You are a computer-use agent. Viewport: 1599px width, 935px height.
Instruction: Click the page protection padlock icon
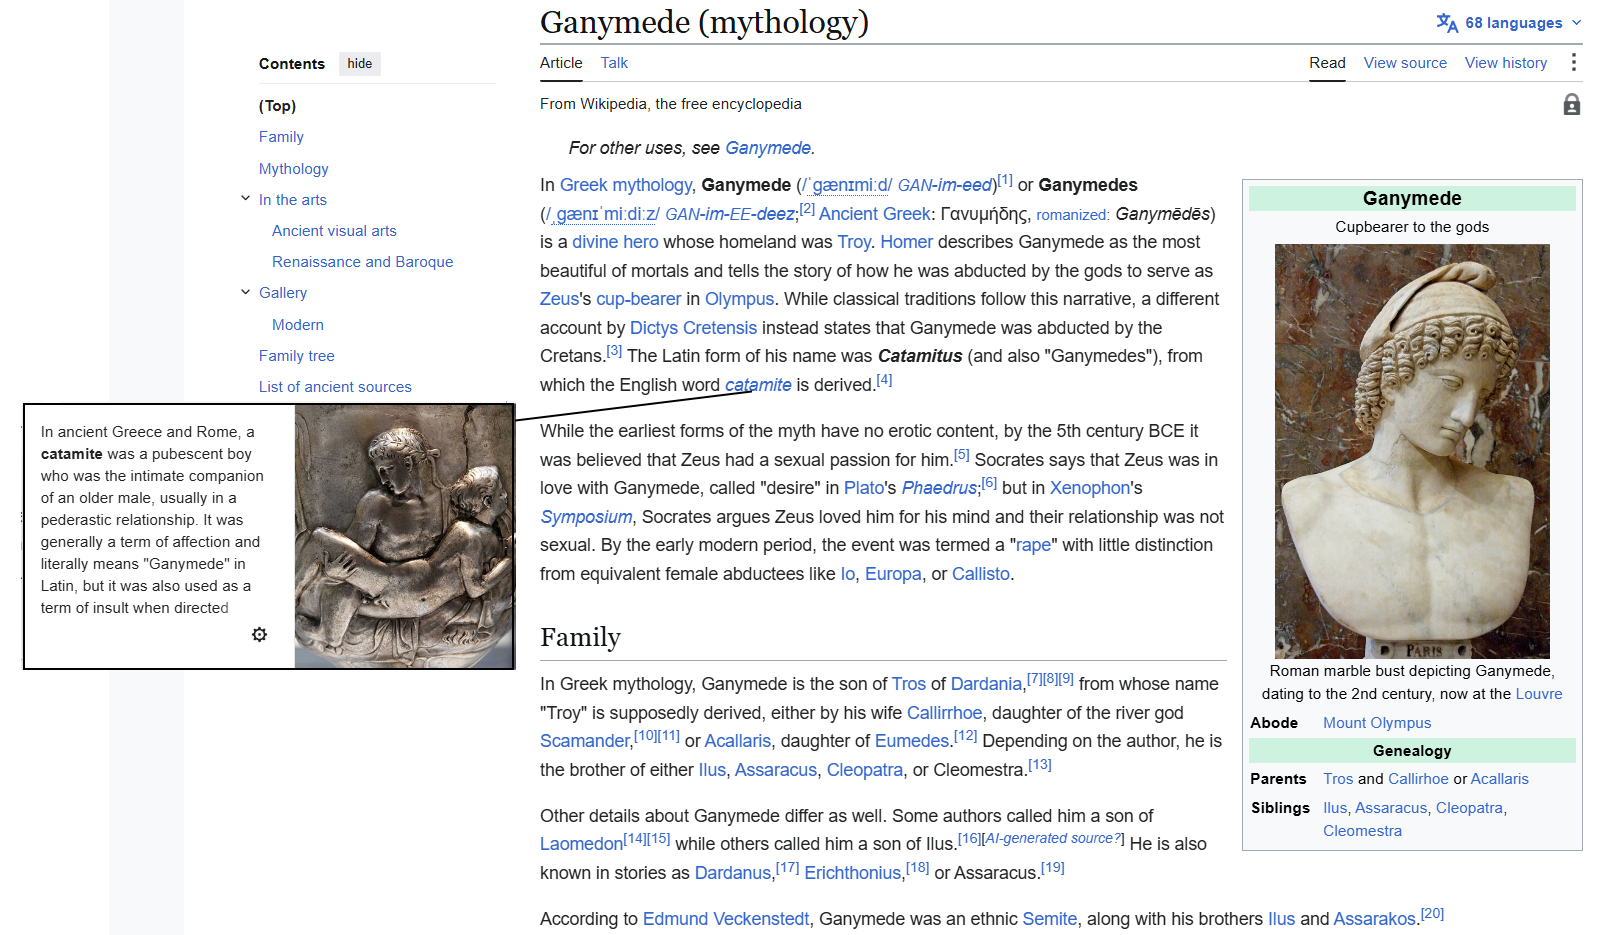point(1571,105)
